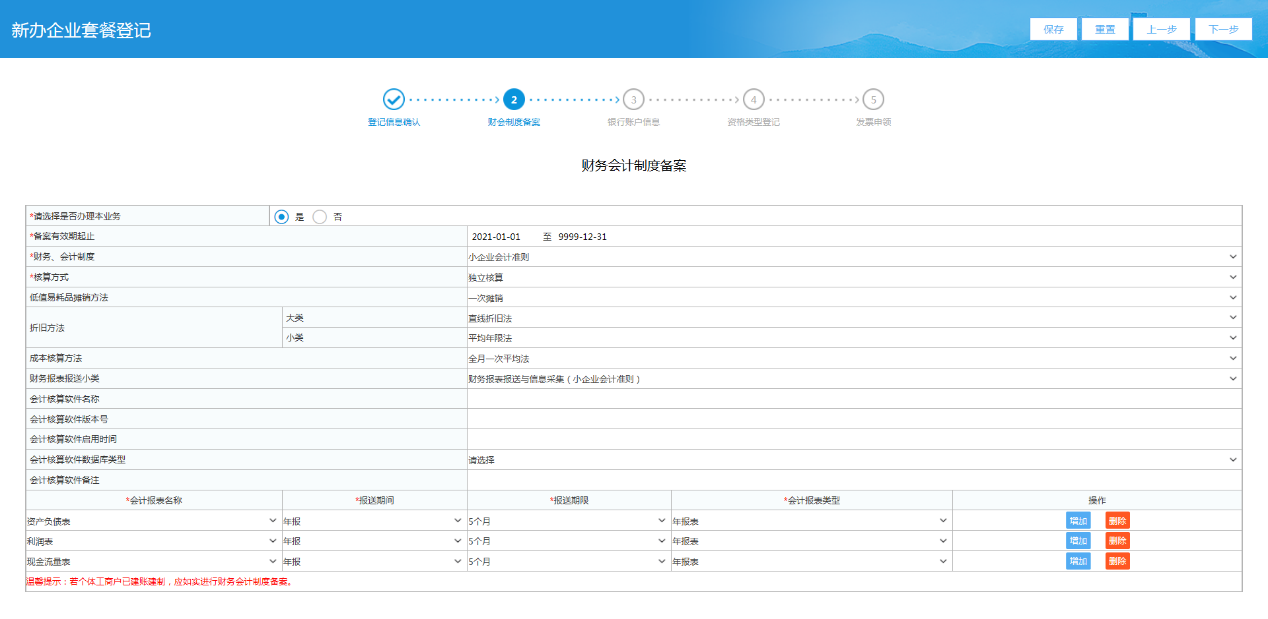Click the step 3 银行账户信息 circle

point(633,99)
